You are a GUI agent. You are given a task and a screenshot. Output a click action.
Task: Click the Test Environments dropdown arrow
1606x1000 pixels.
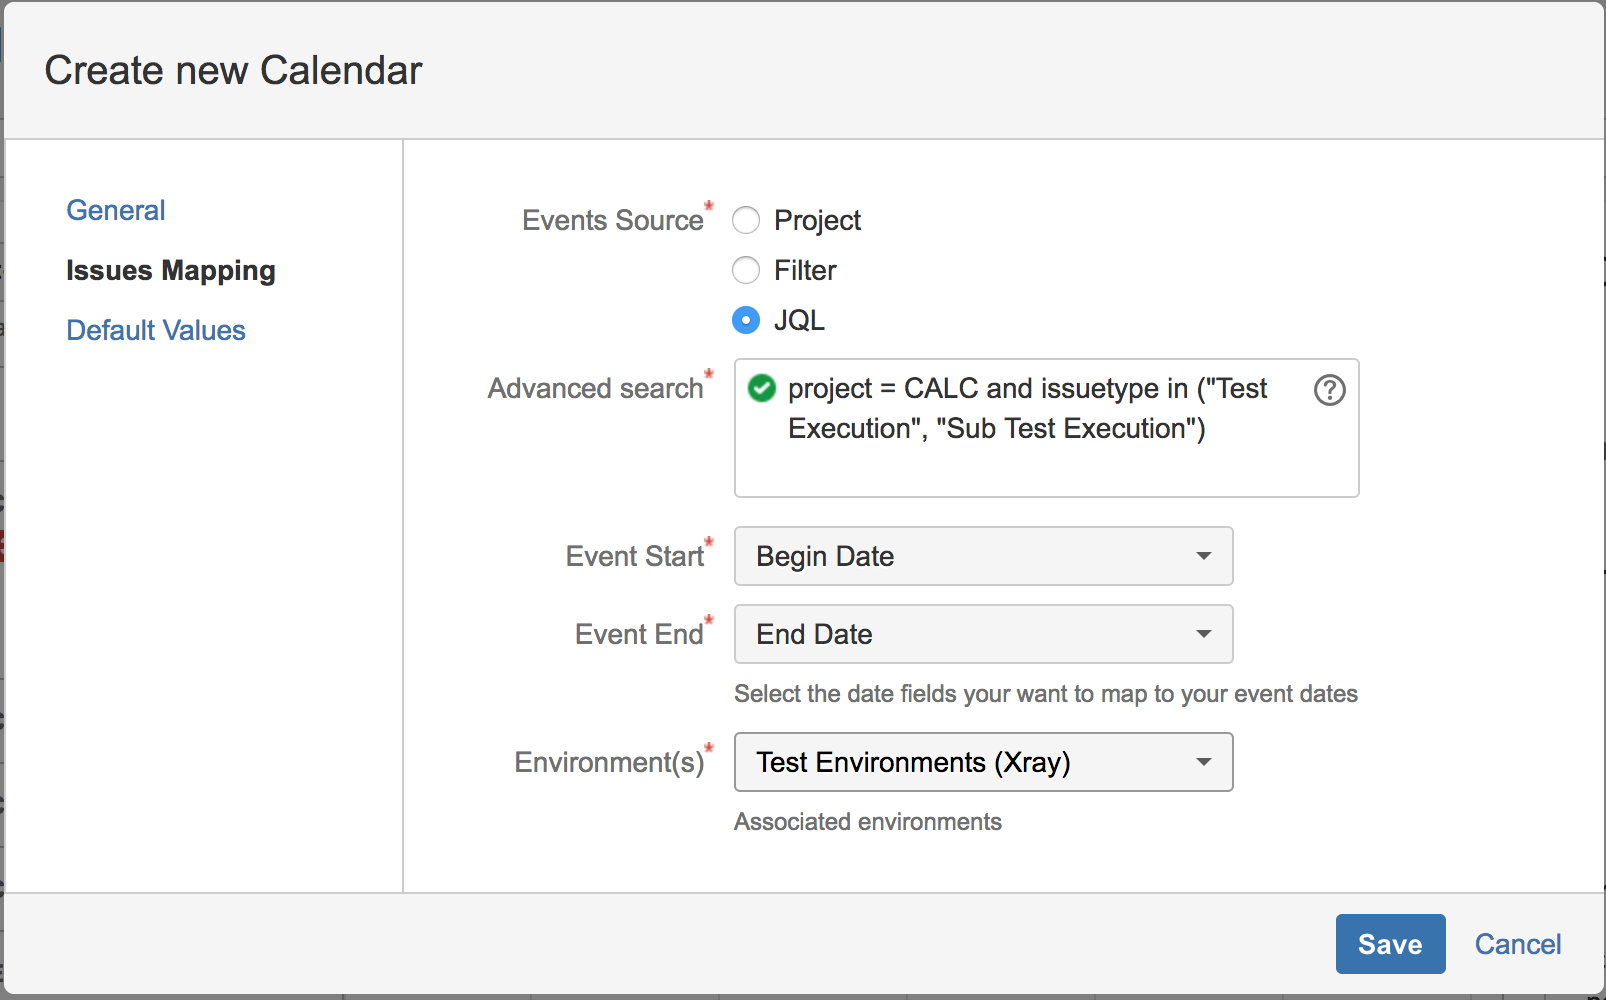point(1204,762)
